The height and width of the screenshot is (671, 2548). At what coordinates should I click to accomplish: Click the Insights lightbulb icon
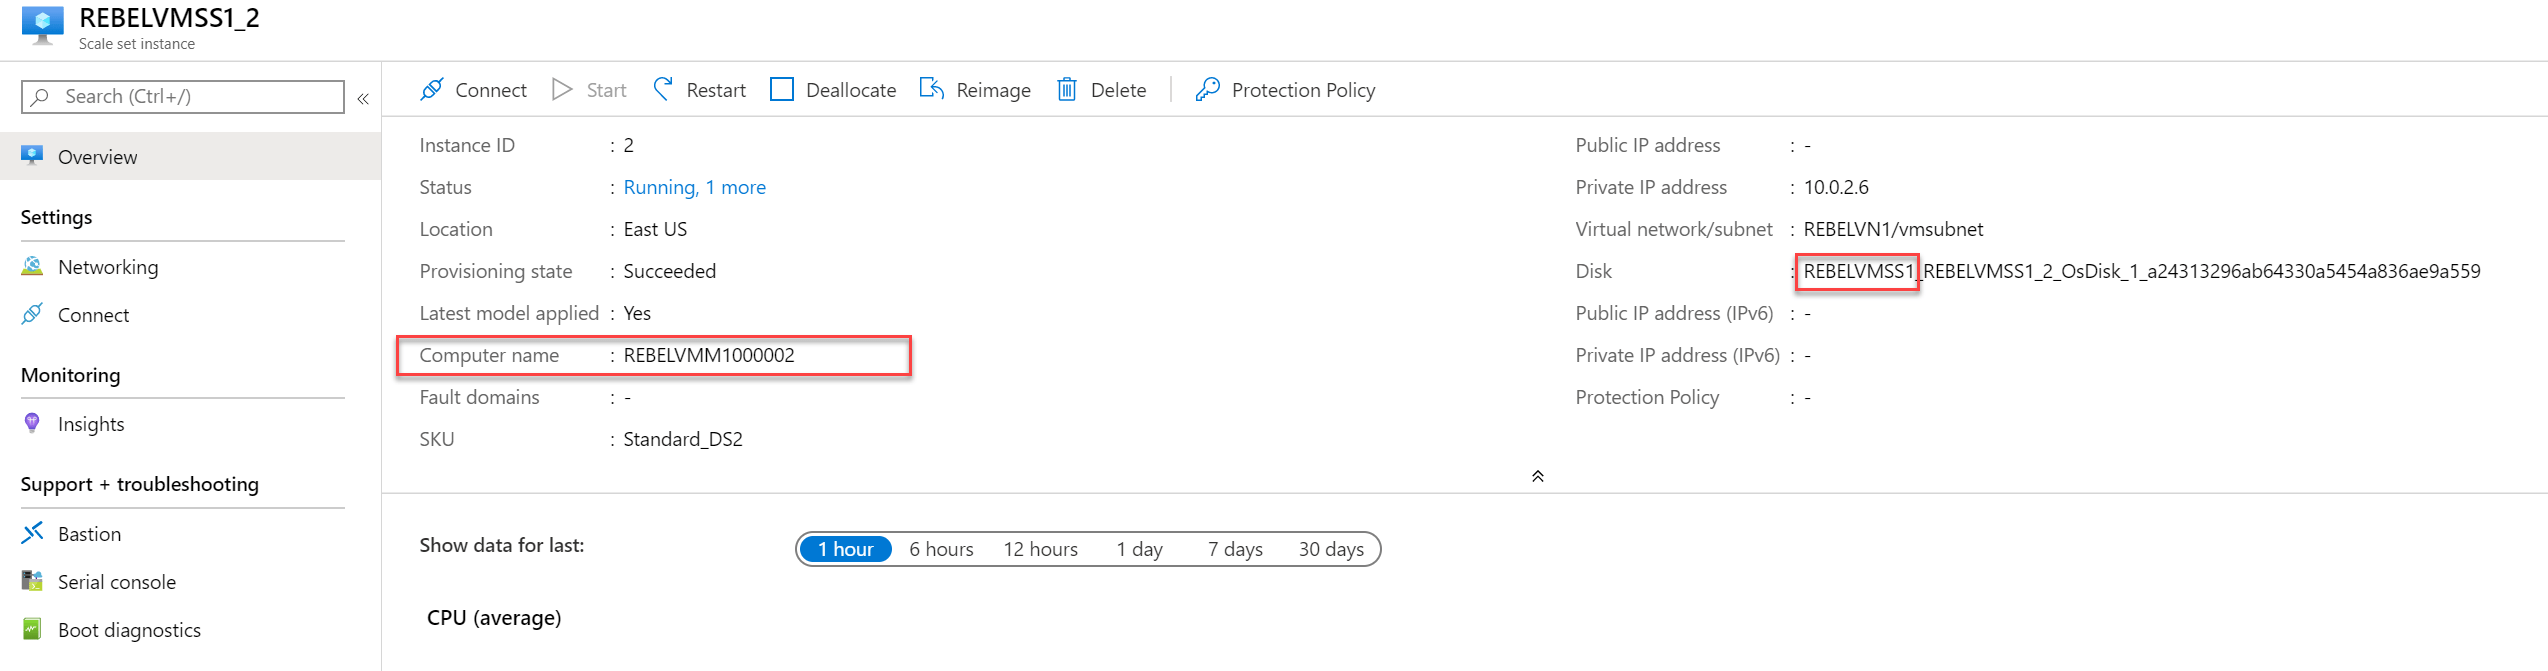(x=32, y=423)
